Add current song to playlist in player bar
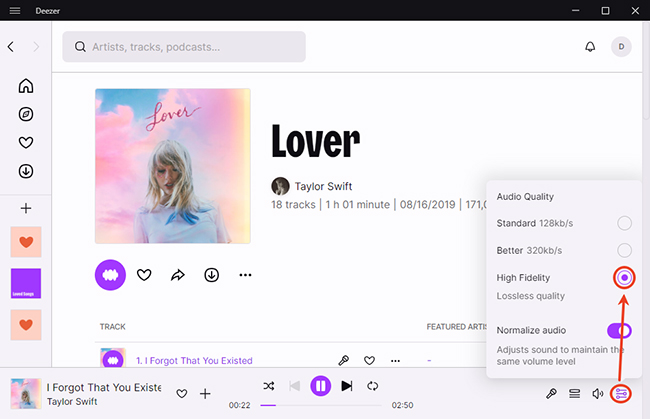 coord(205,393)
